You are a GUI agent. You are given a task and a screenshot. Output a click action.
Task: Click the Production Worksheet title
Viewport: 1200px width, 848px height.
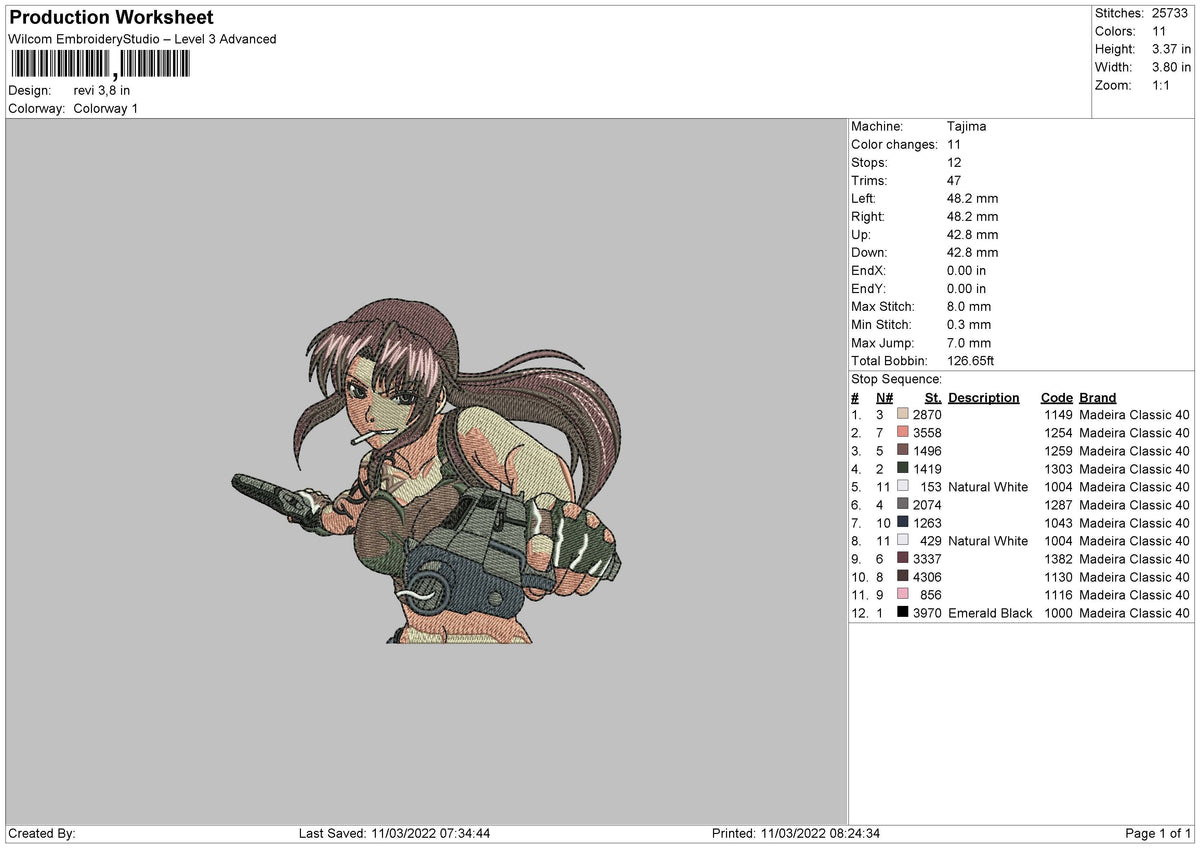111,18
